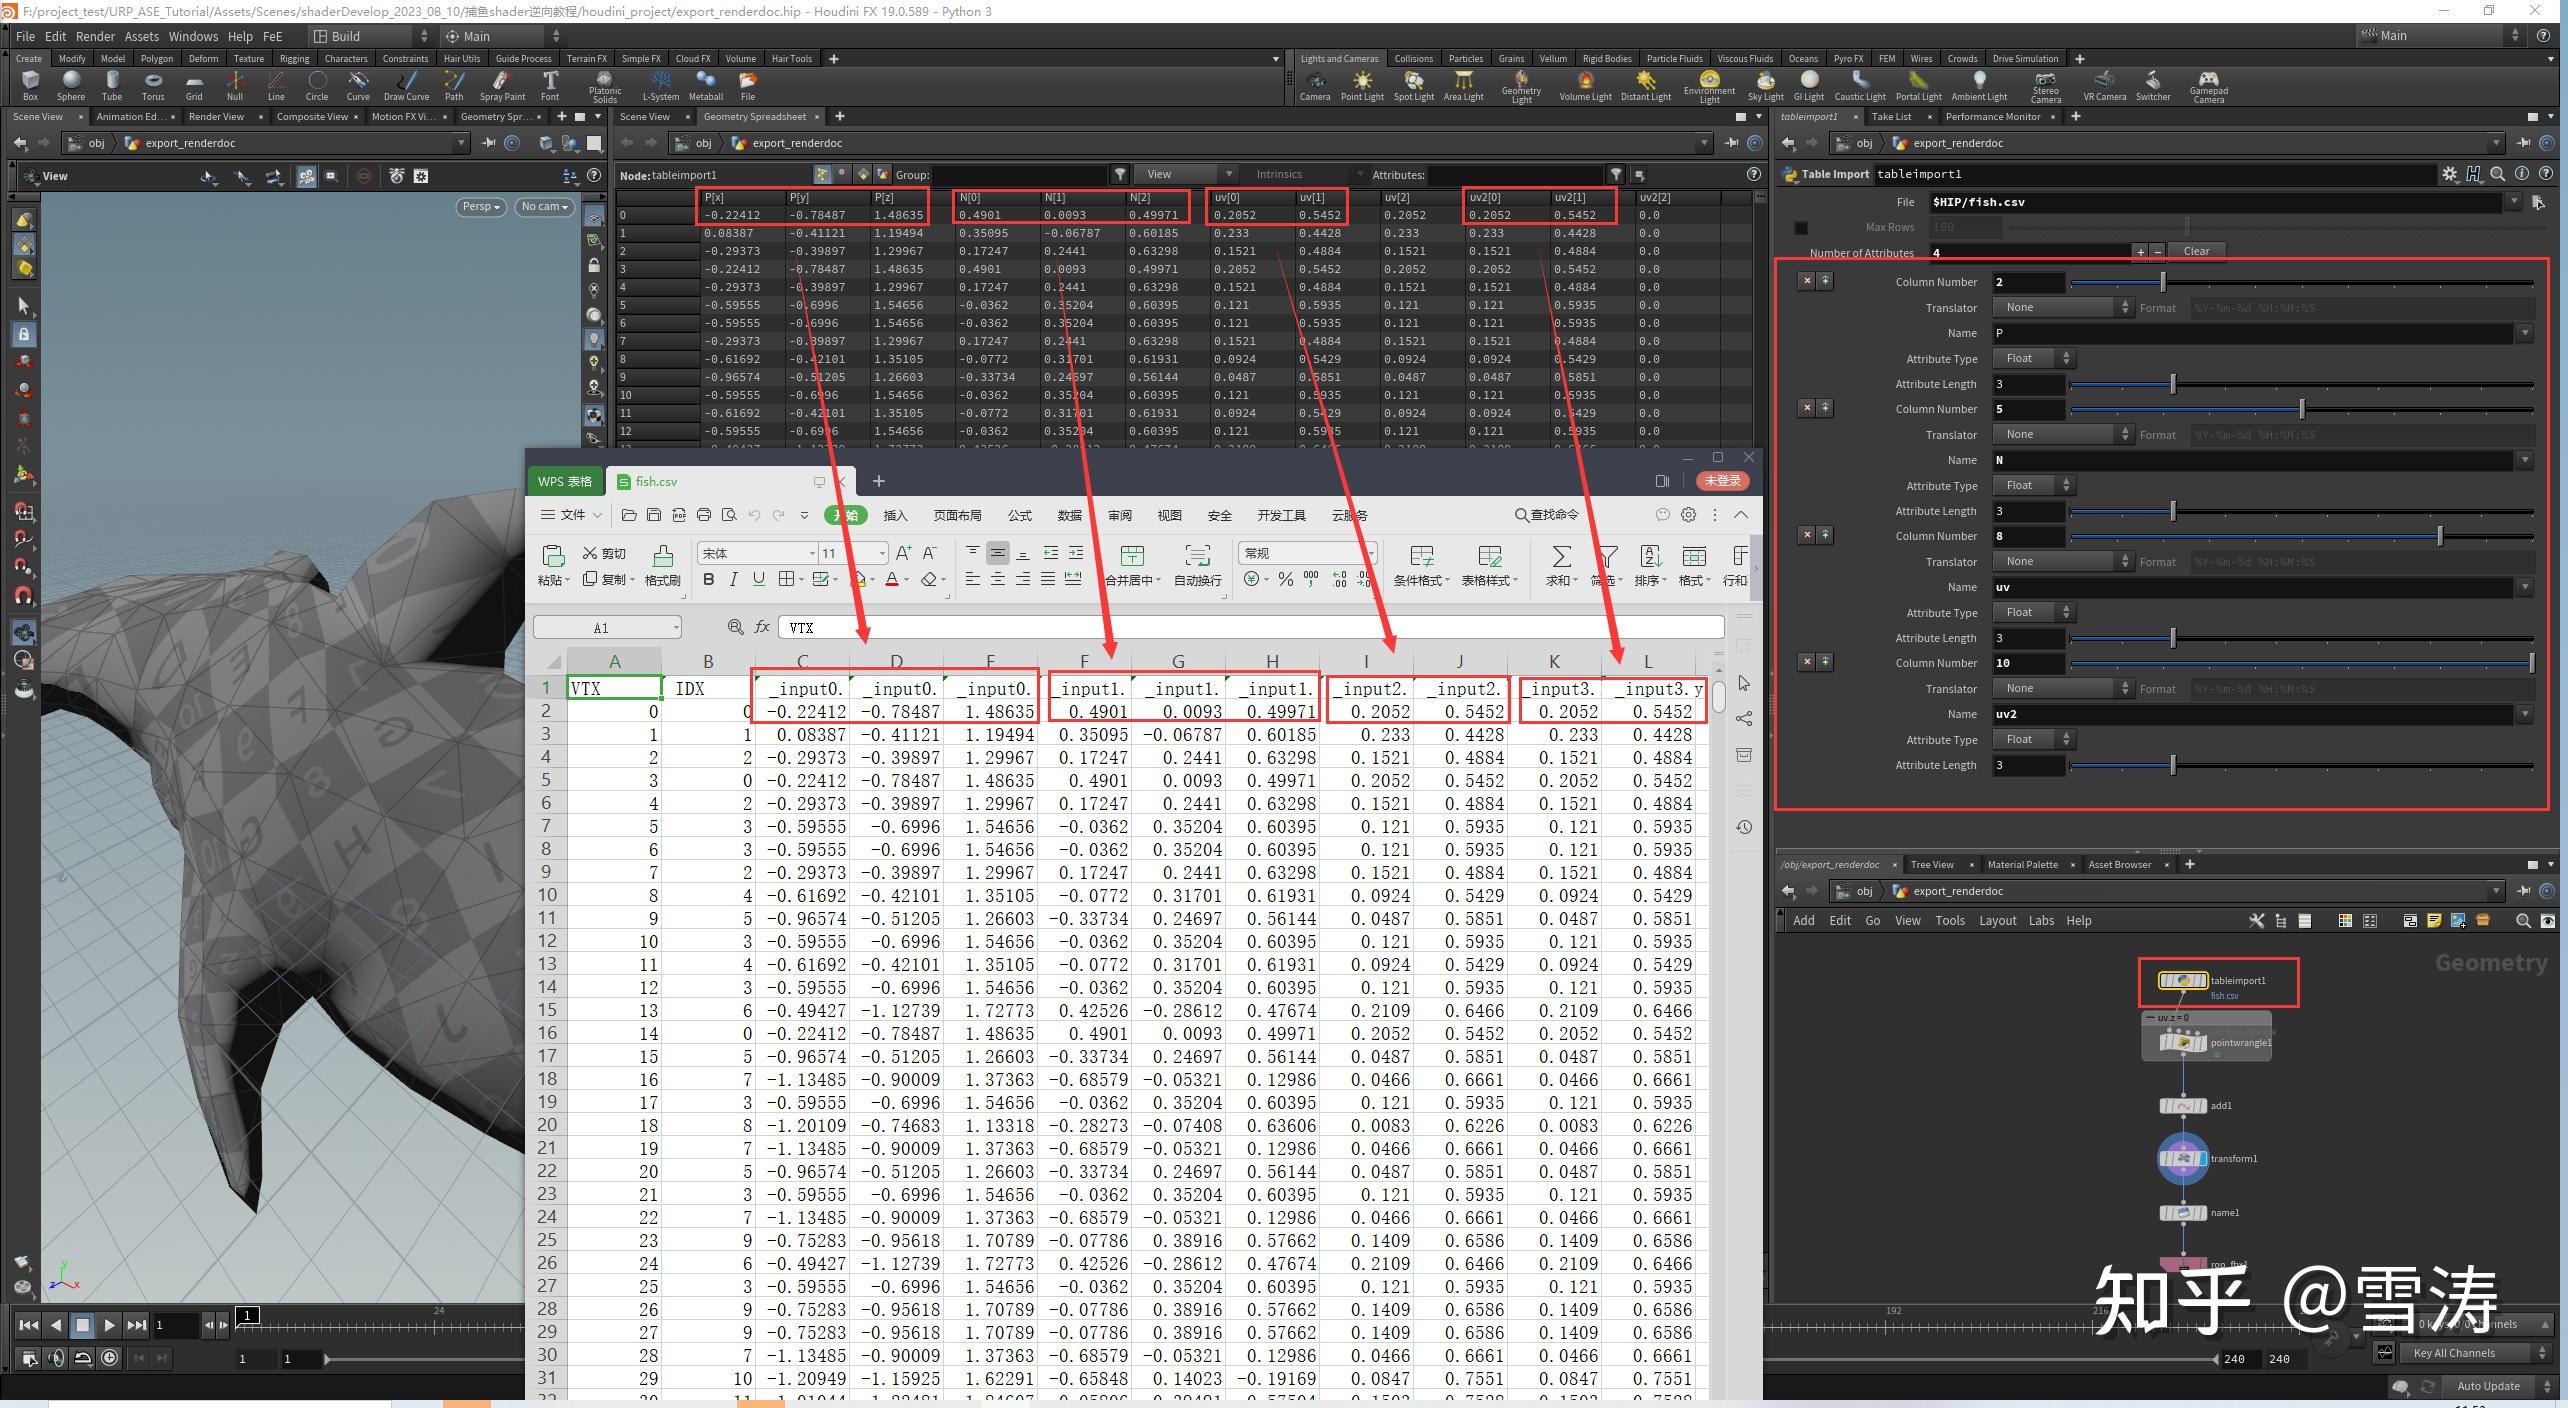The height and width of the screenshot is (1408, 2568).
Task: Open the WPS number format 常规 dropdown
Action: [1307, 553]
